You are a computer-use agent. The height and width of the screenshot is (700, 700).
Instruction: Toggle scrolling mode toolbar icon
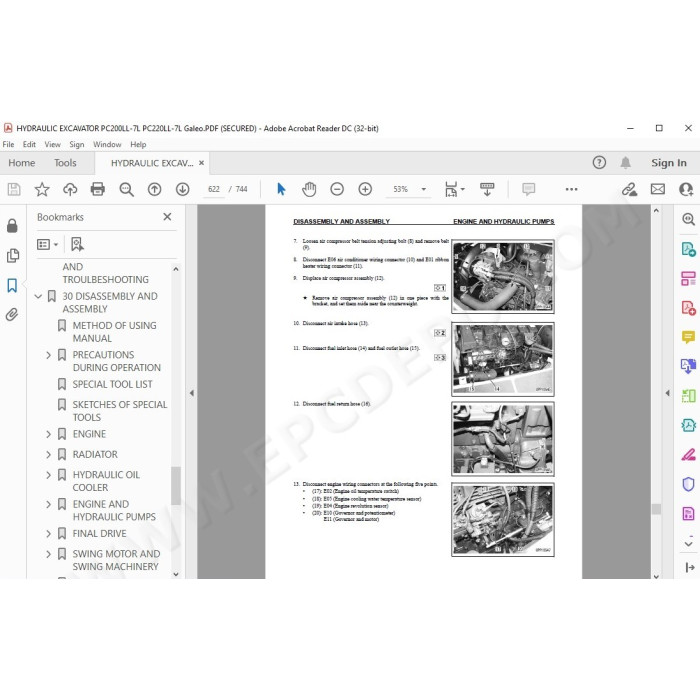(x=487, y=189)
